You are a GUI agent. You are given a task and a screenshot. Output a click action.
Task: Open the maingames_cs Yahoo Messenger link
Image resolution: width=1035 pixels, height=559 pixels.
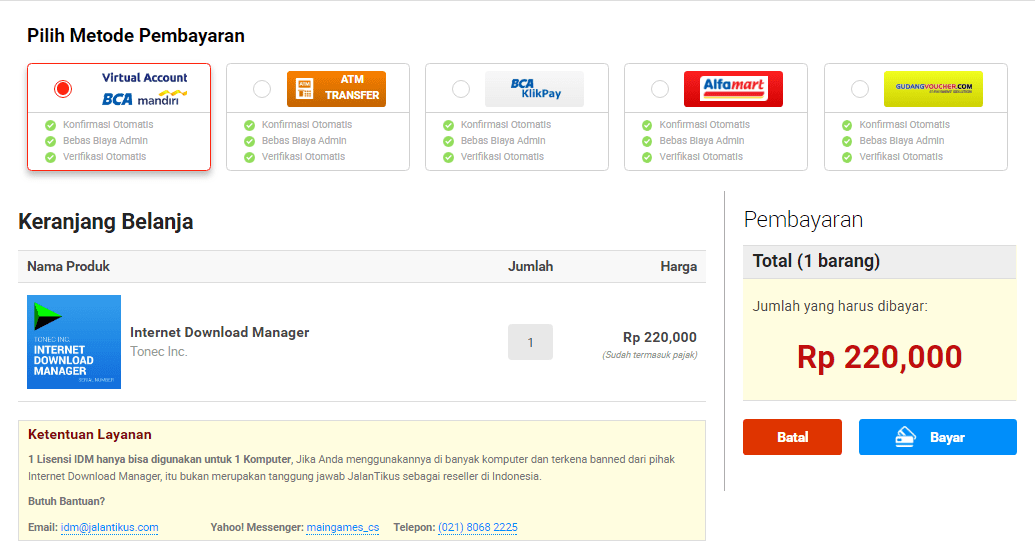[x=343, y=527]
